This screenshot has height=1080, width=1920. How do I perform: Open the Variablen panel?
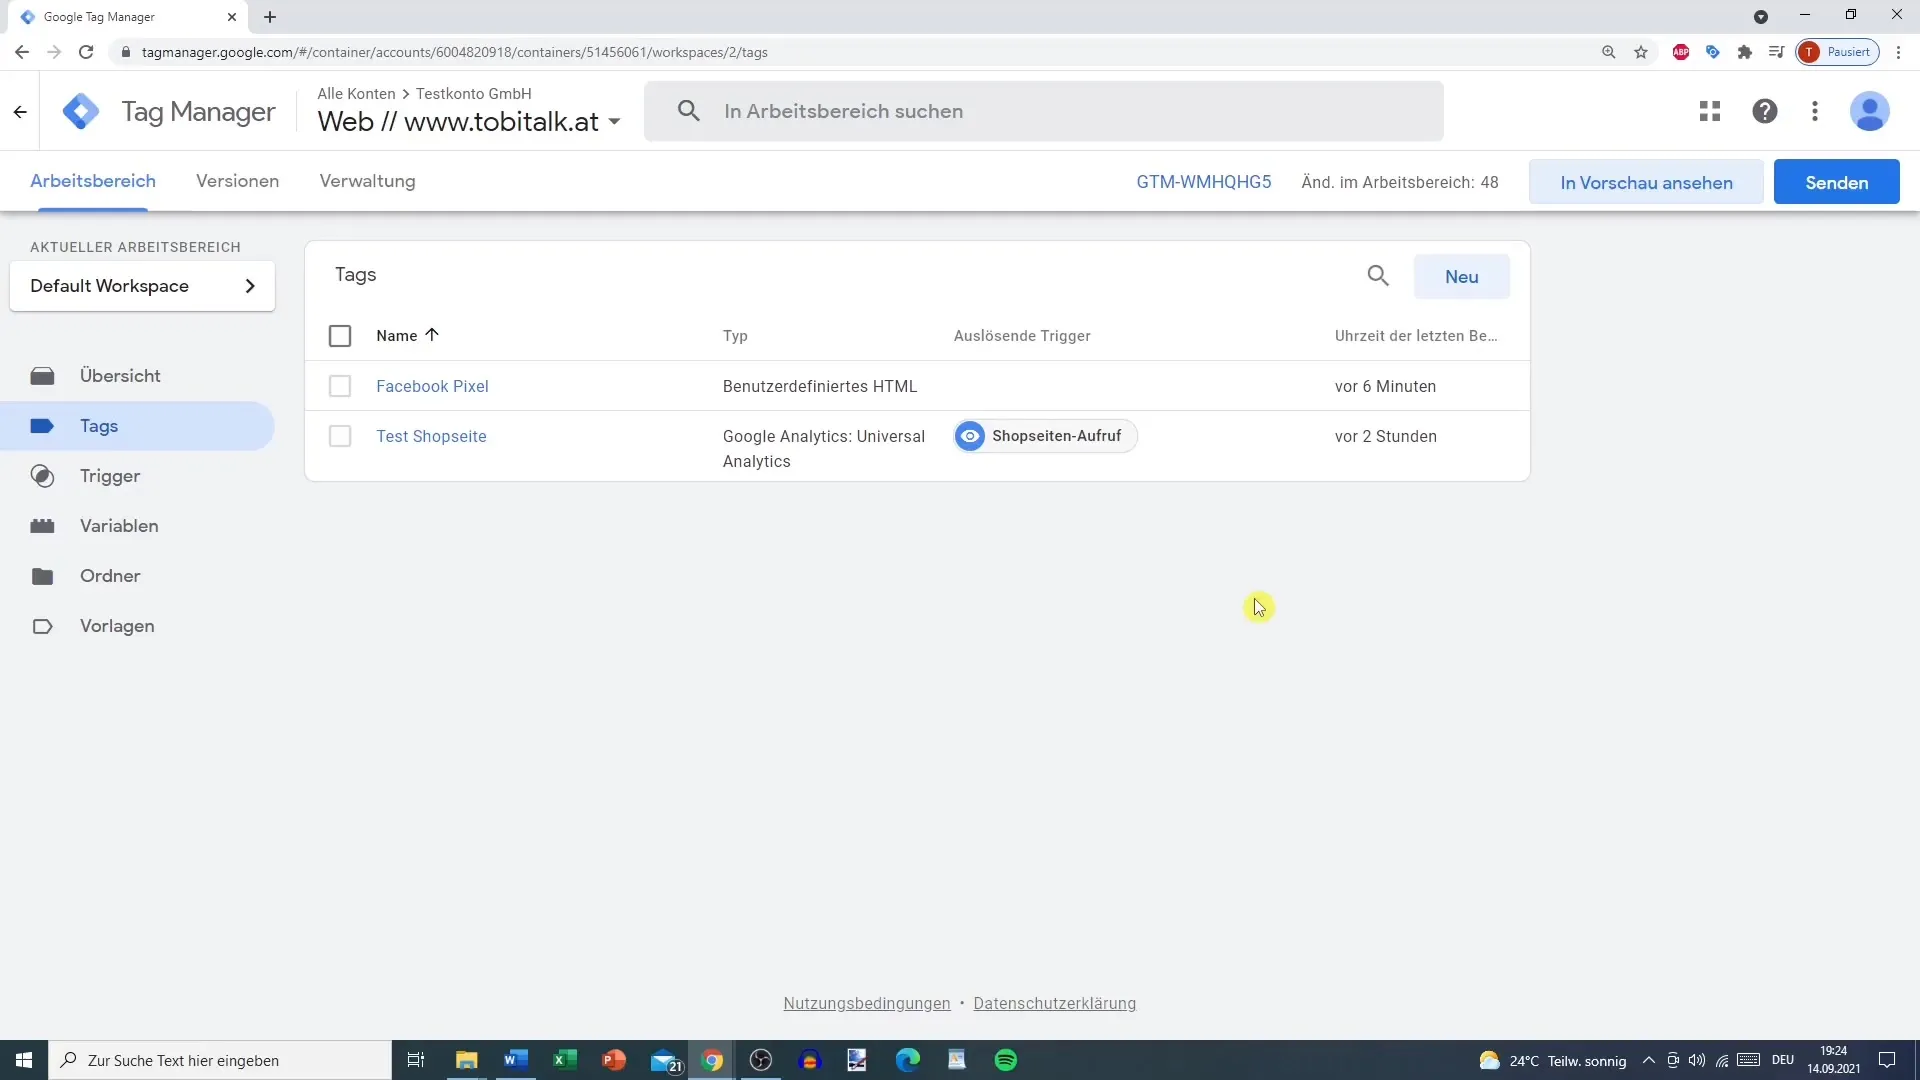[x=119, y=526]
